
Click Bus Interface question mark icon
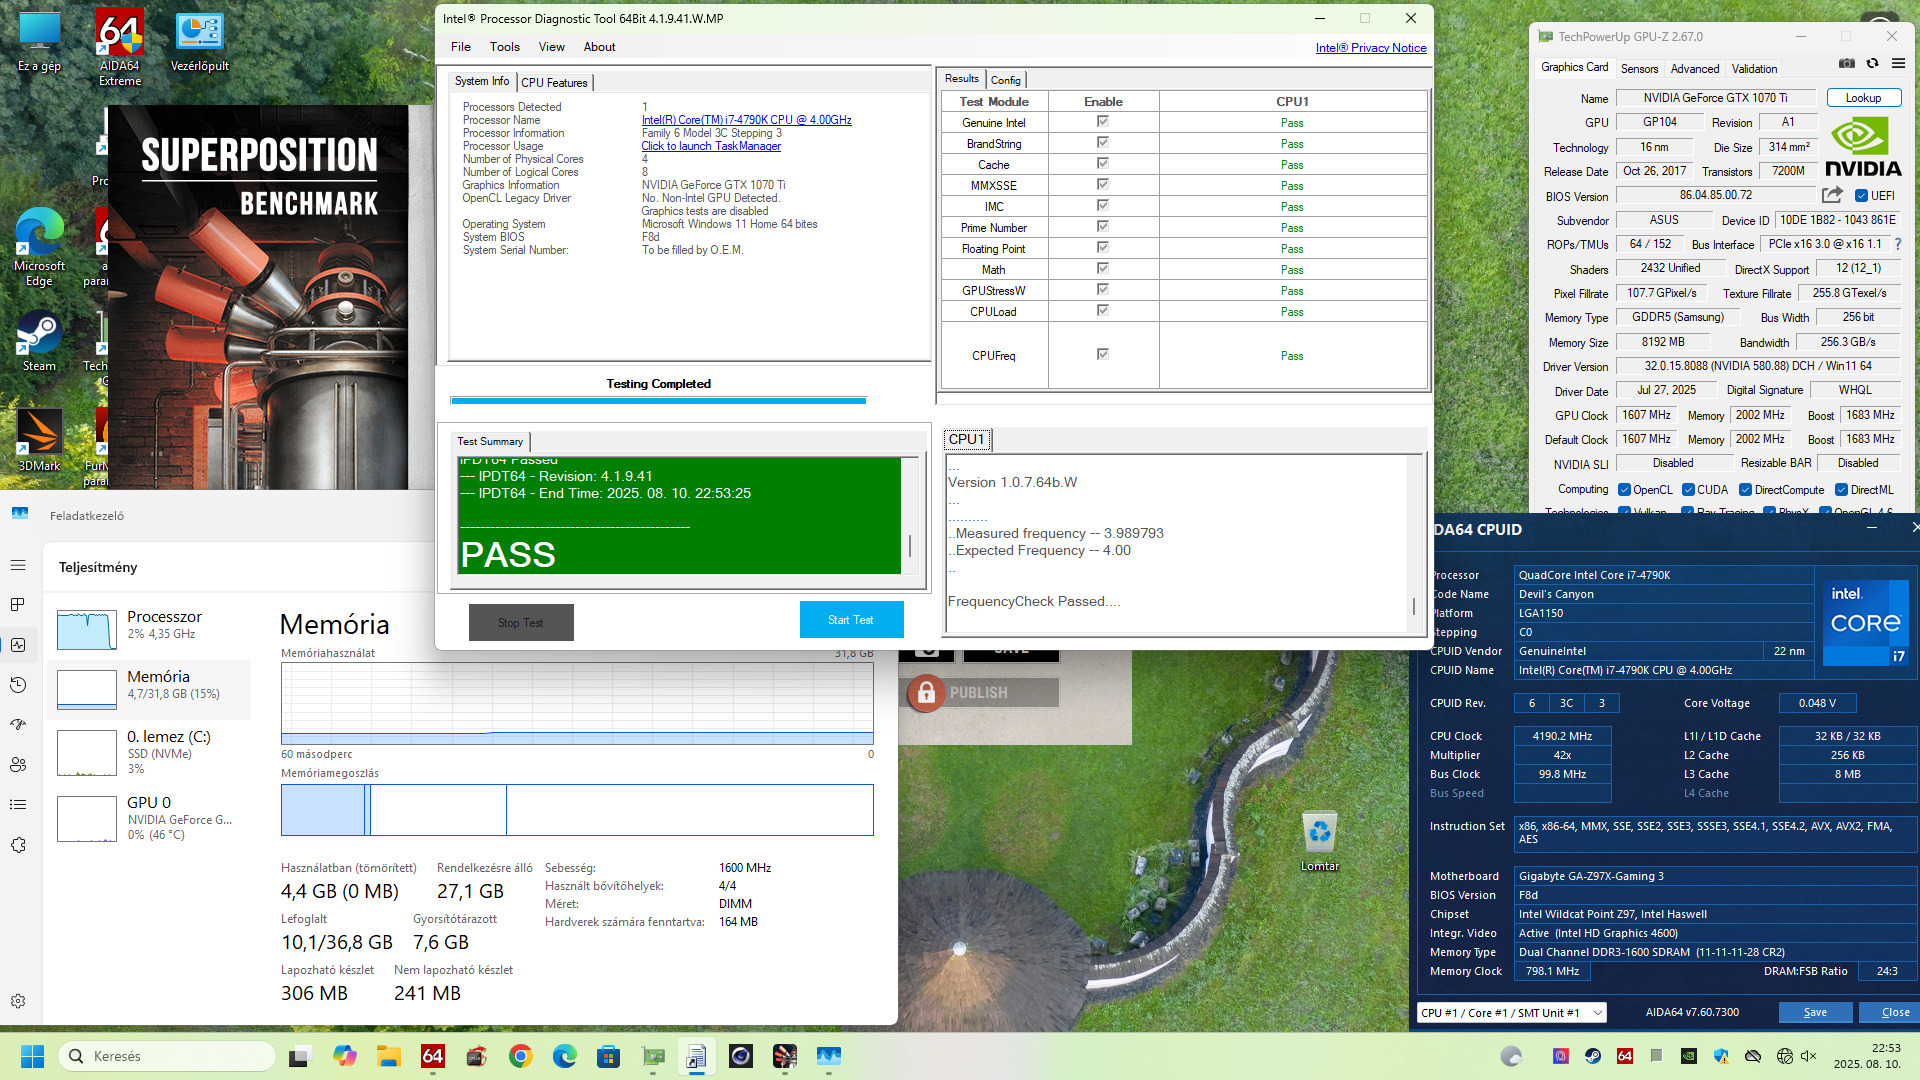pos(1897,244)
